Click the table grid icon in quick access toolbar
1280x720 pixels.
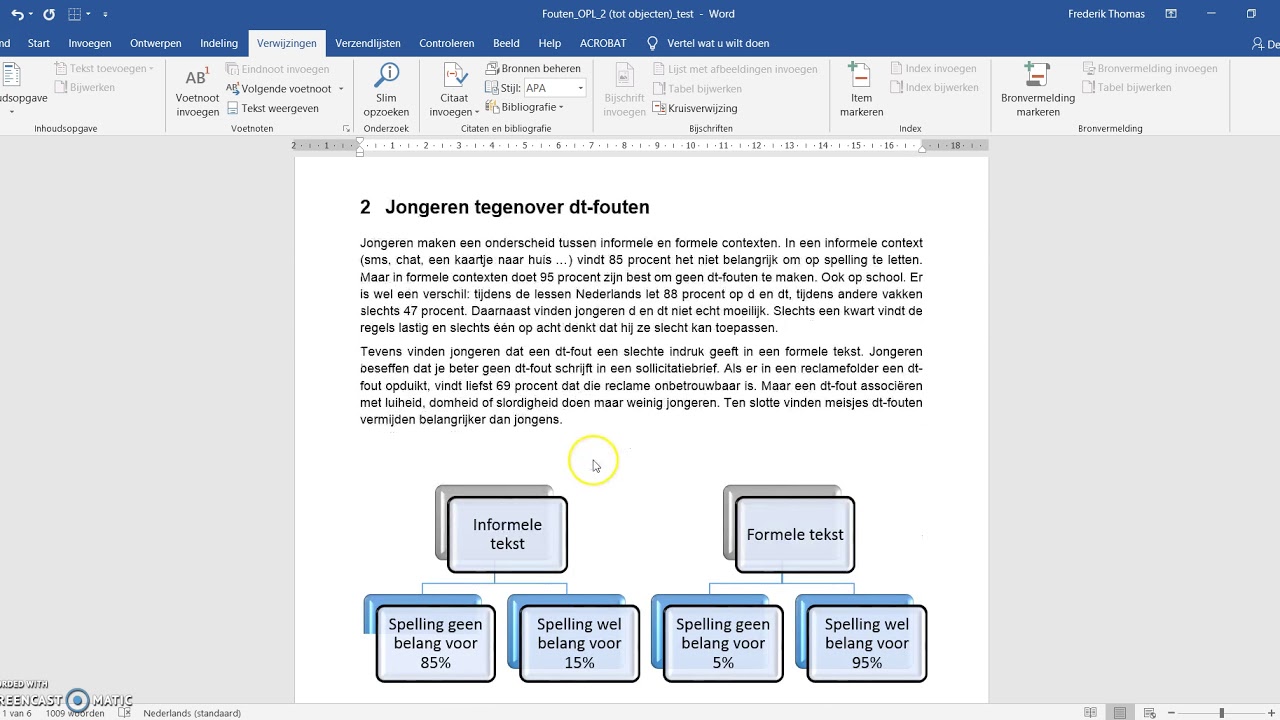point(75,14)
